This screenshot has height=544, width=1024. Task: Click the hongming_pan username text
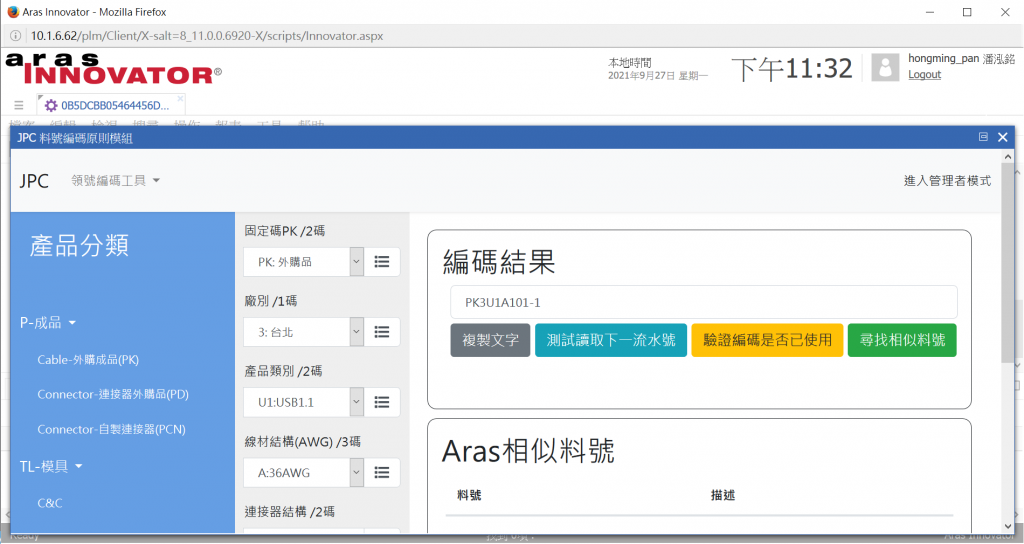point(943,59)
